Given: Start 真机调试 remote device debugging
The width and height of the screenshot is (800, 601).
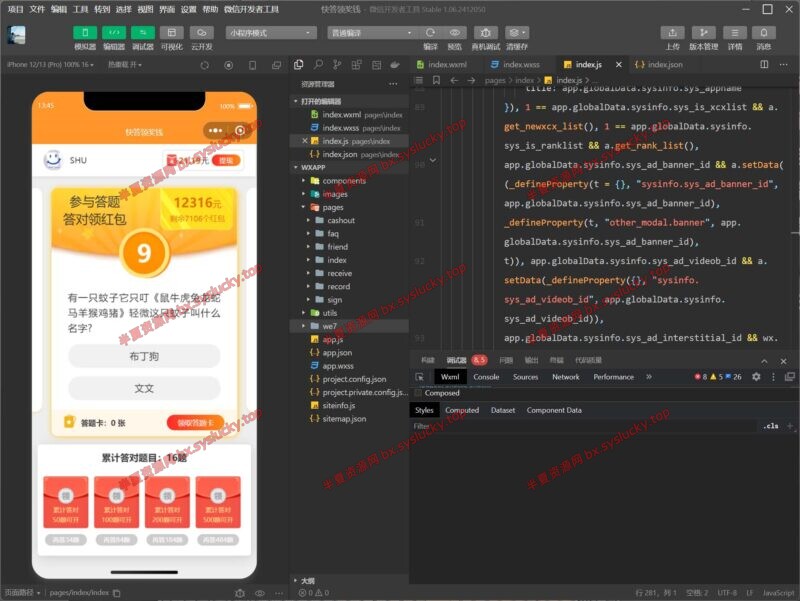Looking at the screenshot, I should [485, 33].
